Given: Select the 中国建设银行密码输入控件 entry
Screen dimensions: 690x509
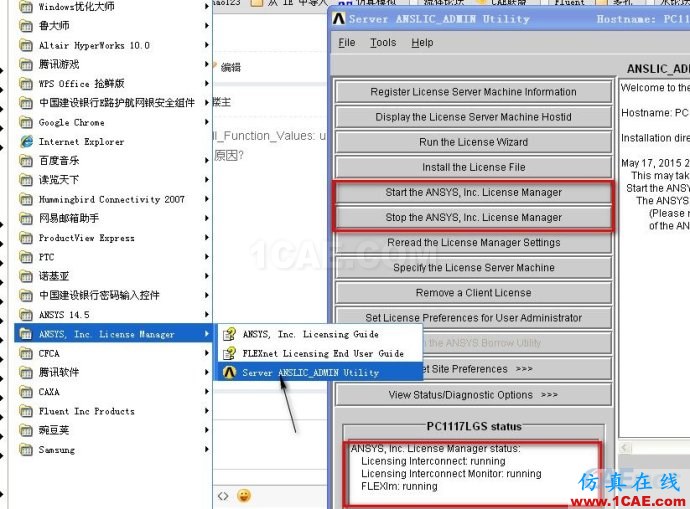Looking at the screenshot, I should click(114, 296).
